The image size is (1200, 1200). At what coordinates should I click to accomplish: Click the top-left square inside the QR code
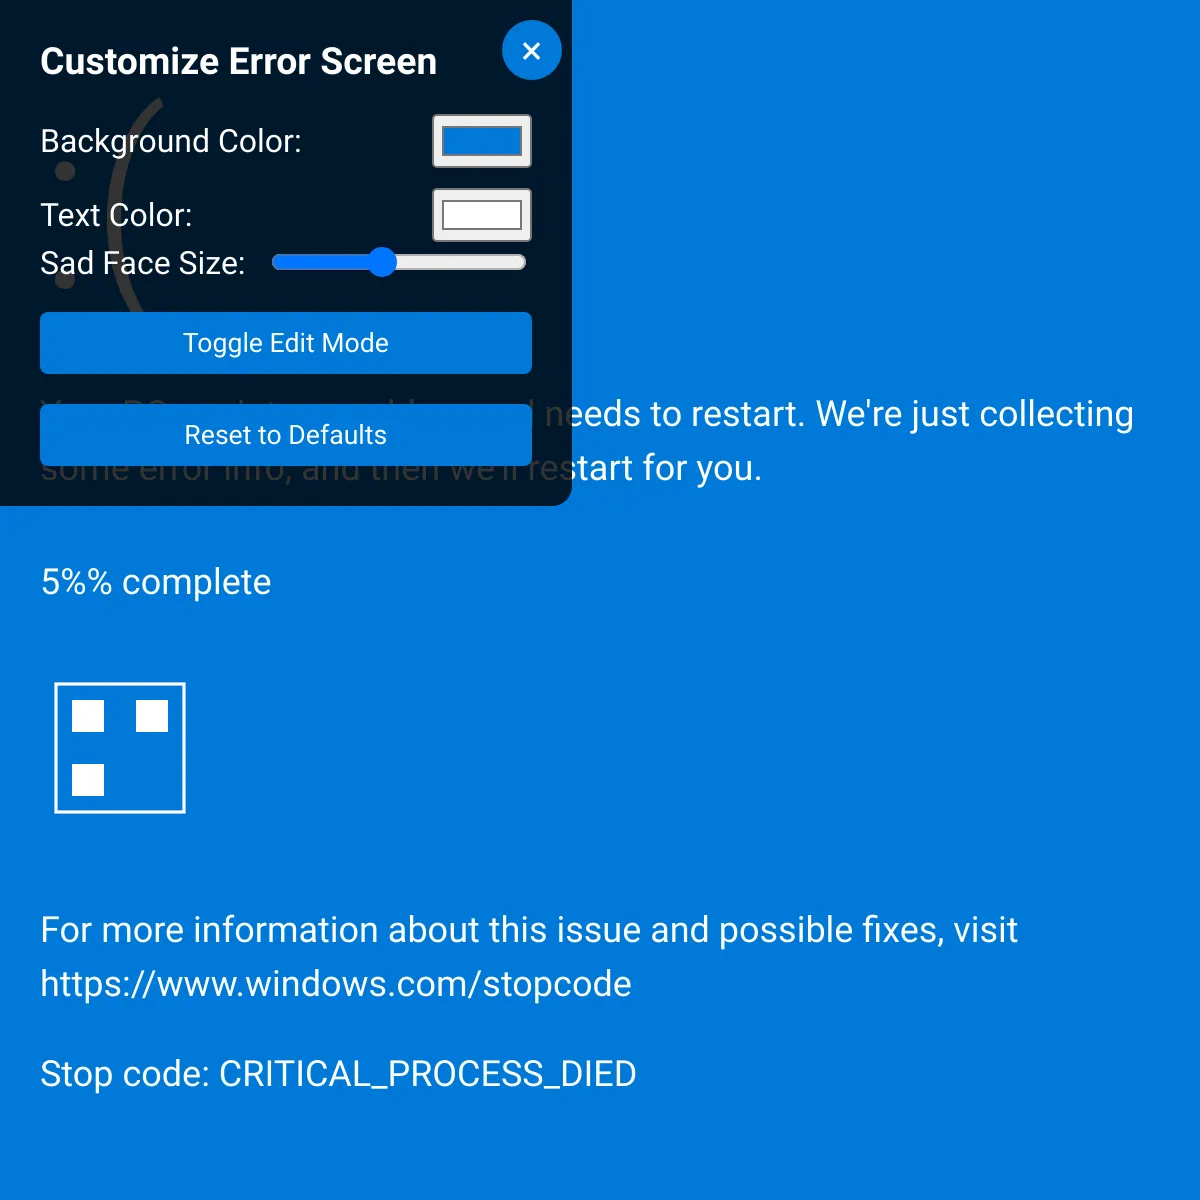88,716
